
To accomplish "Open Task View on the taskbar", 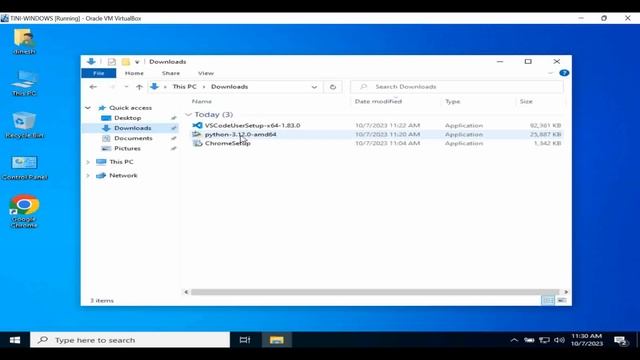I will tap(244, 340).
